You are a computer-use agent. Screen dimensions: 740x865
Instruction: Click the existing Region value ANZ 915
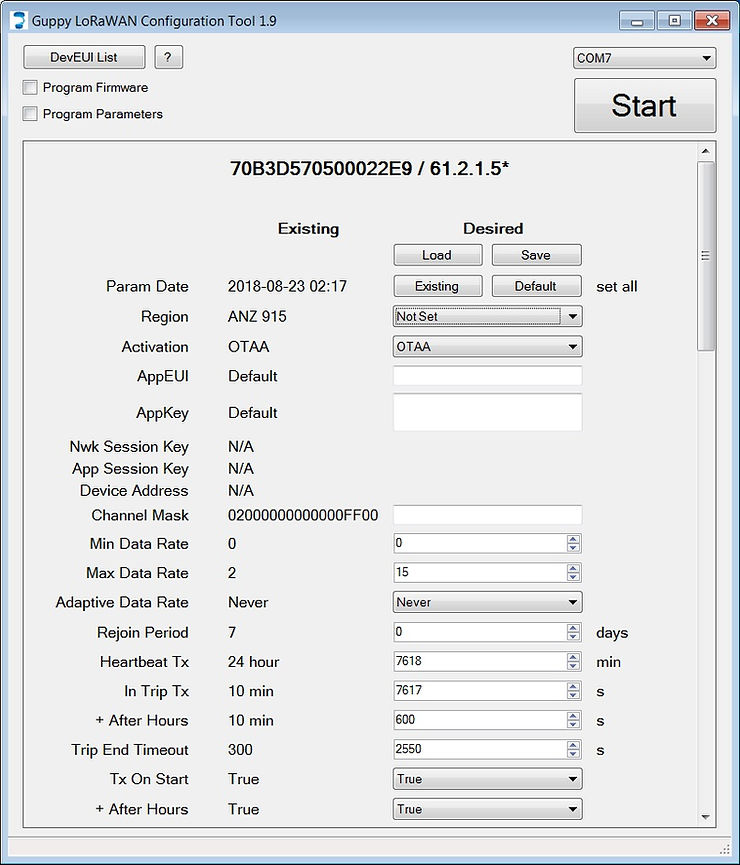pos(257,317)
